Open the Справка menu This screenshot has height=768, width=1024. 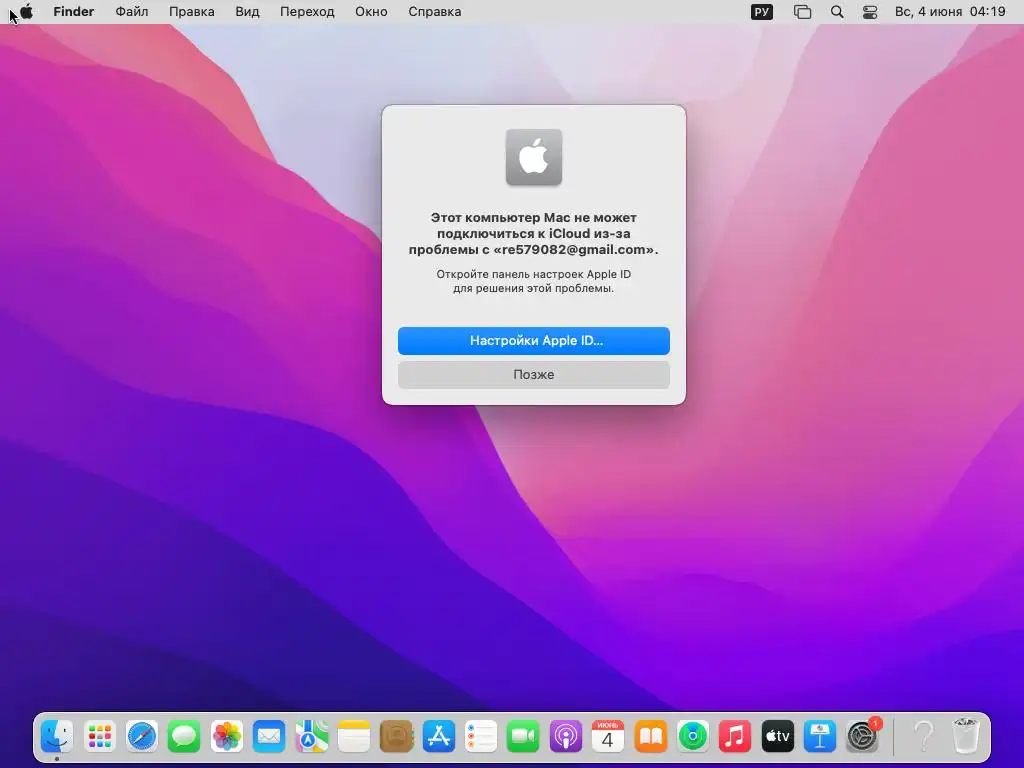point(434,12)
